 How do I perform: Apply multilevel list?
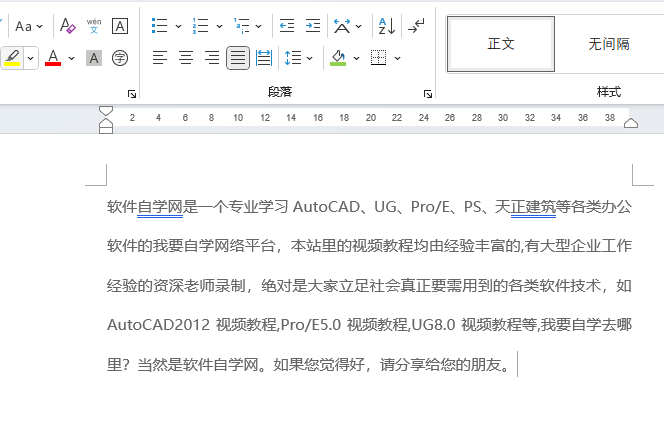tap(241, 26)
